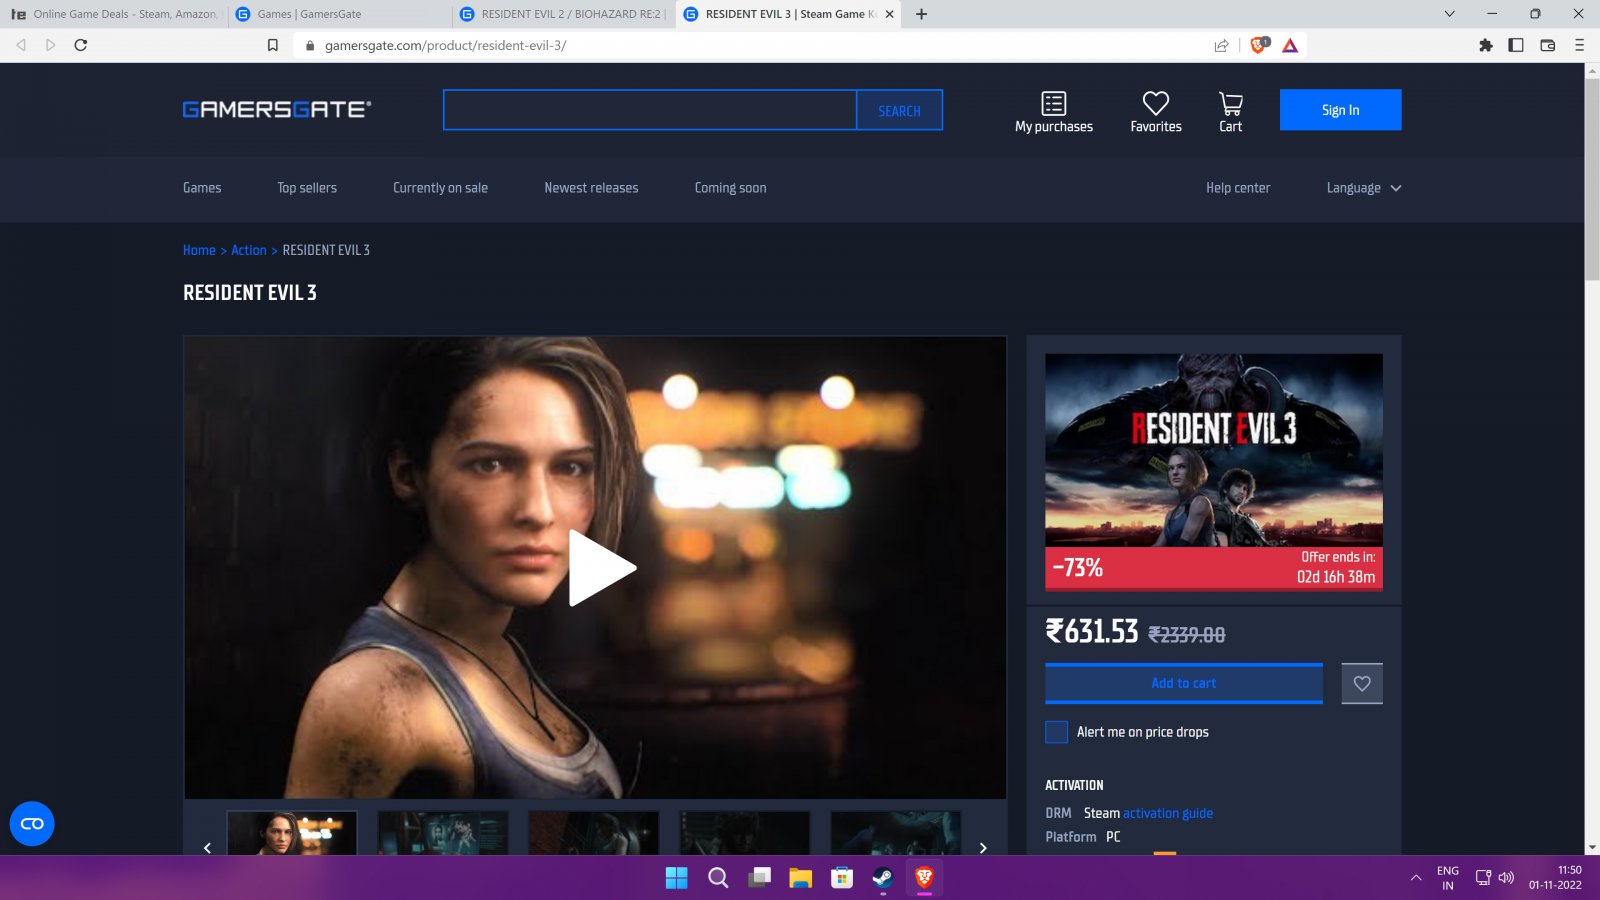The image size is (1600, 900).
Task: Open volume control in system tray
Action: 1507,878
